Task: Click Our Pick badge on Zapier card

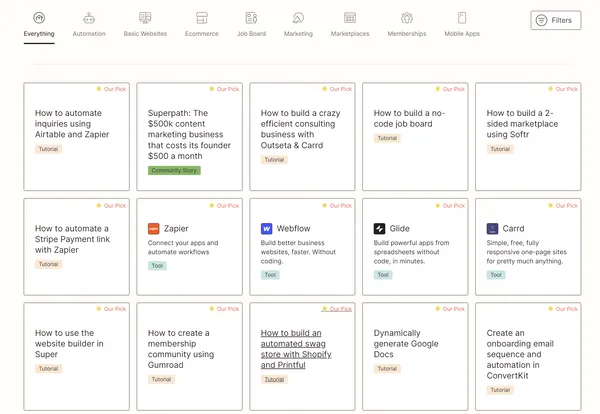Action: click(x=224, y=205)
